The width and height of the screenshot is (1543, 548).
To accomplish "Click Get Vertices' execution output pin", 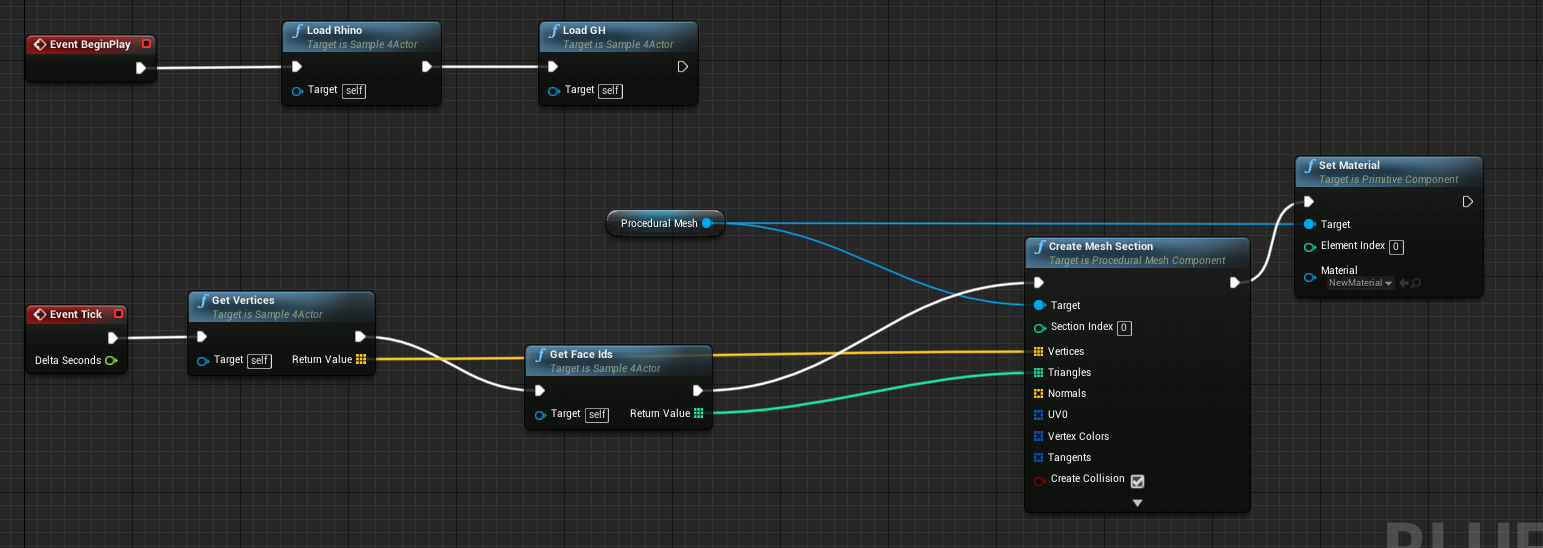I will pyautogui.click(x=360, y=337).
